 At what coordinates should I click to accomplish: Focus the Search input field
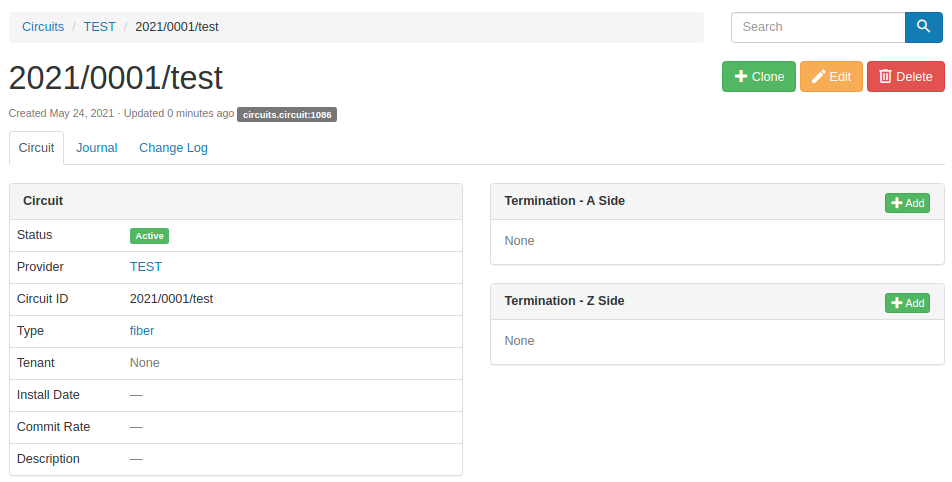coord(818,27)
